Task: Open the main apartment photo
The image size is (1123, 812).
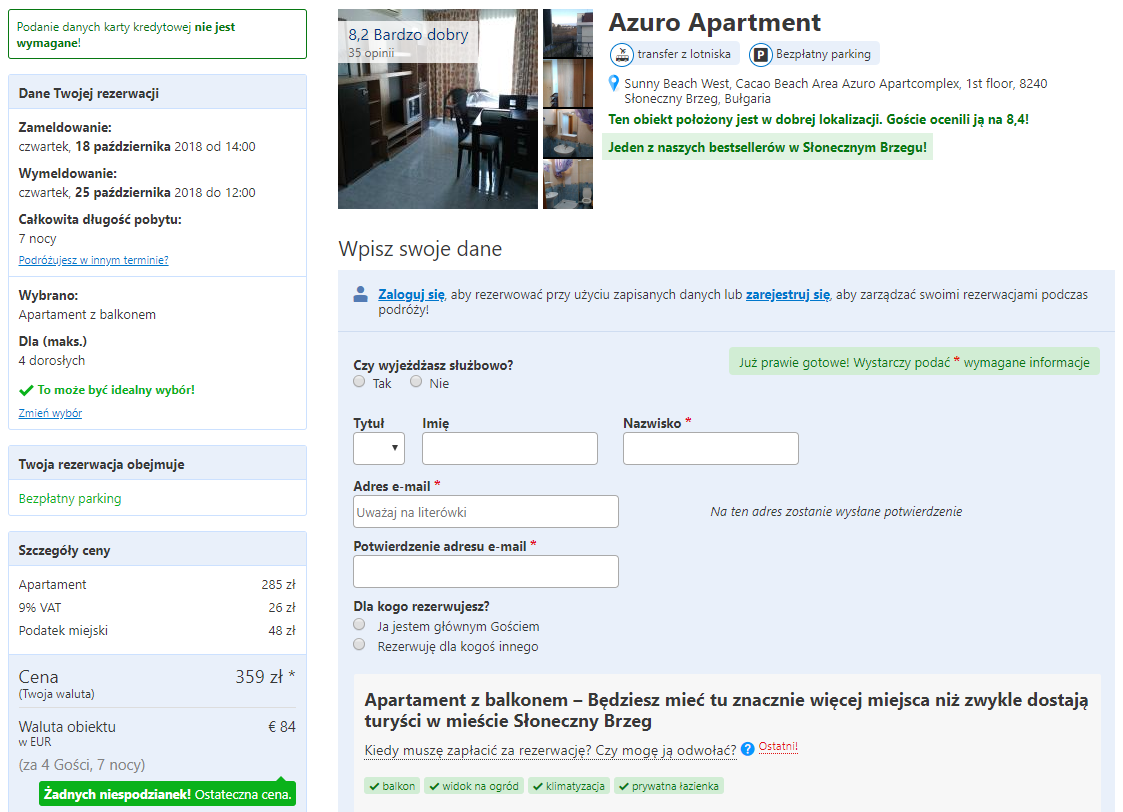Action: click(x=438, y=109)
